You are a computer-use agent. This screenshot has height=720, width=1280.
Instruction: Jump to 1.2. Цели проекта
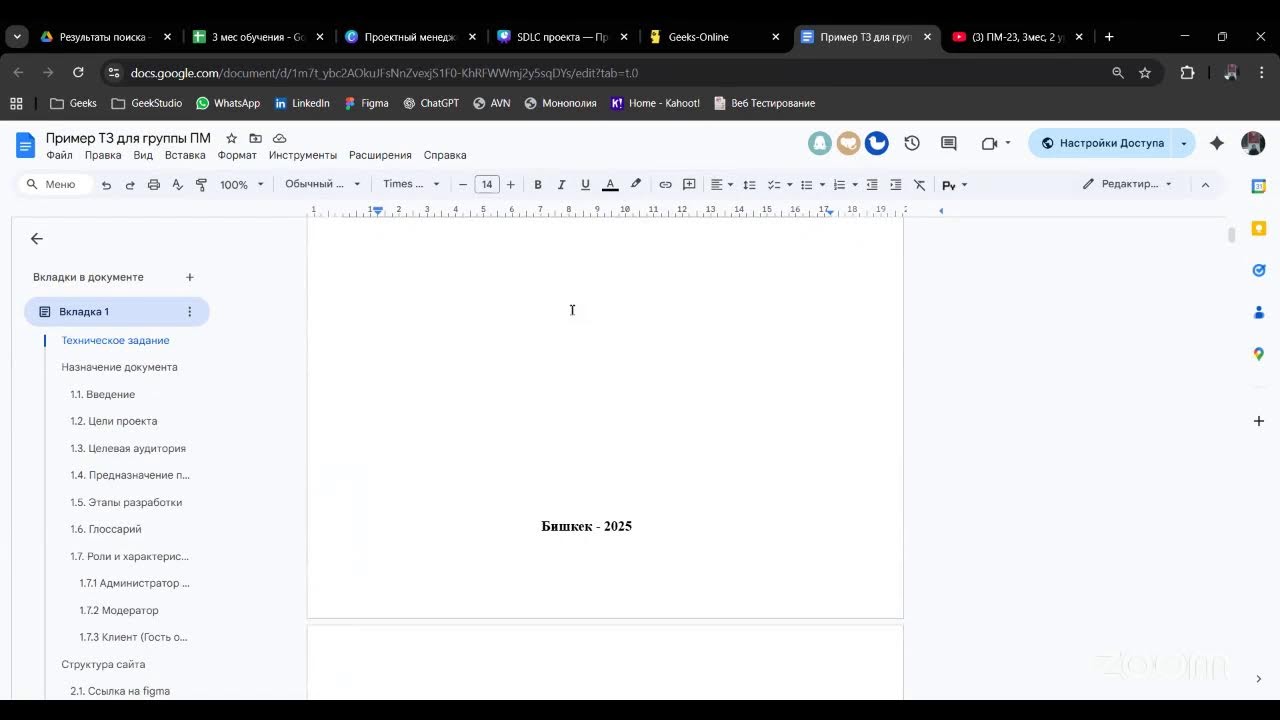(114, 421)
